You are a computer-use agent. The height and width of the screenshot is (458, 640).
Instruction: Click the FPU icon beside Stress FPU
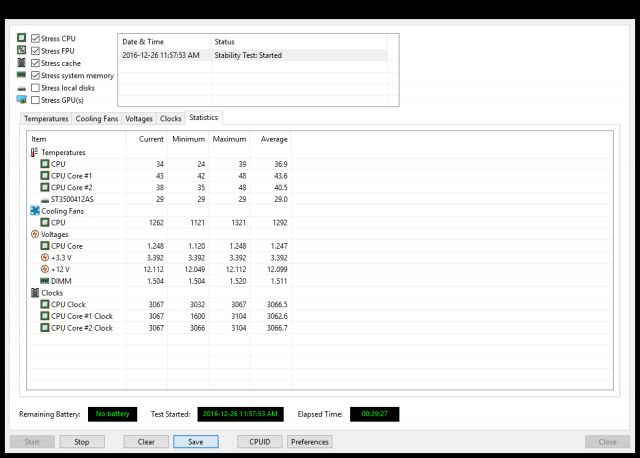[x=21, y=50]
